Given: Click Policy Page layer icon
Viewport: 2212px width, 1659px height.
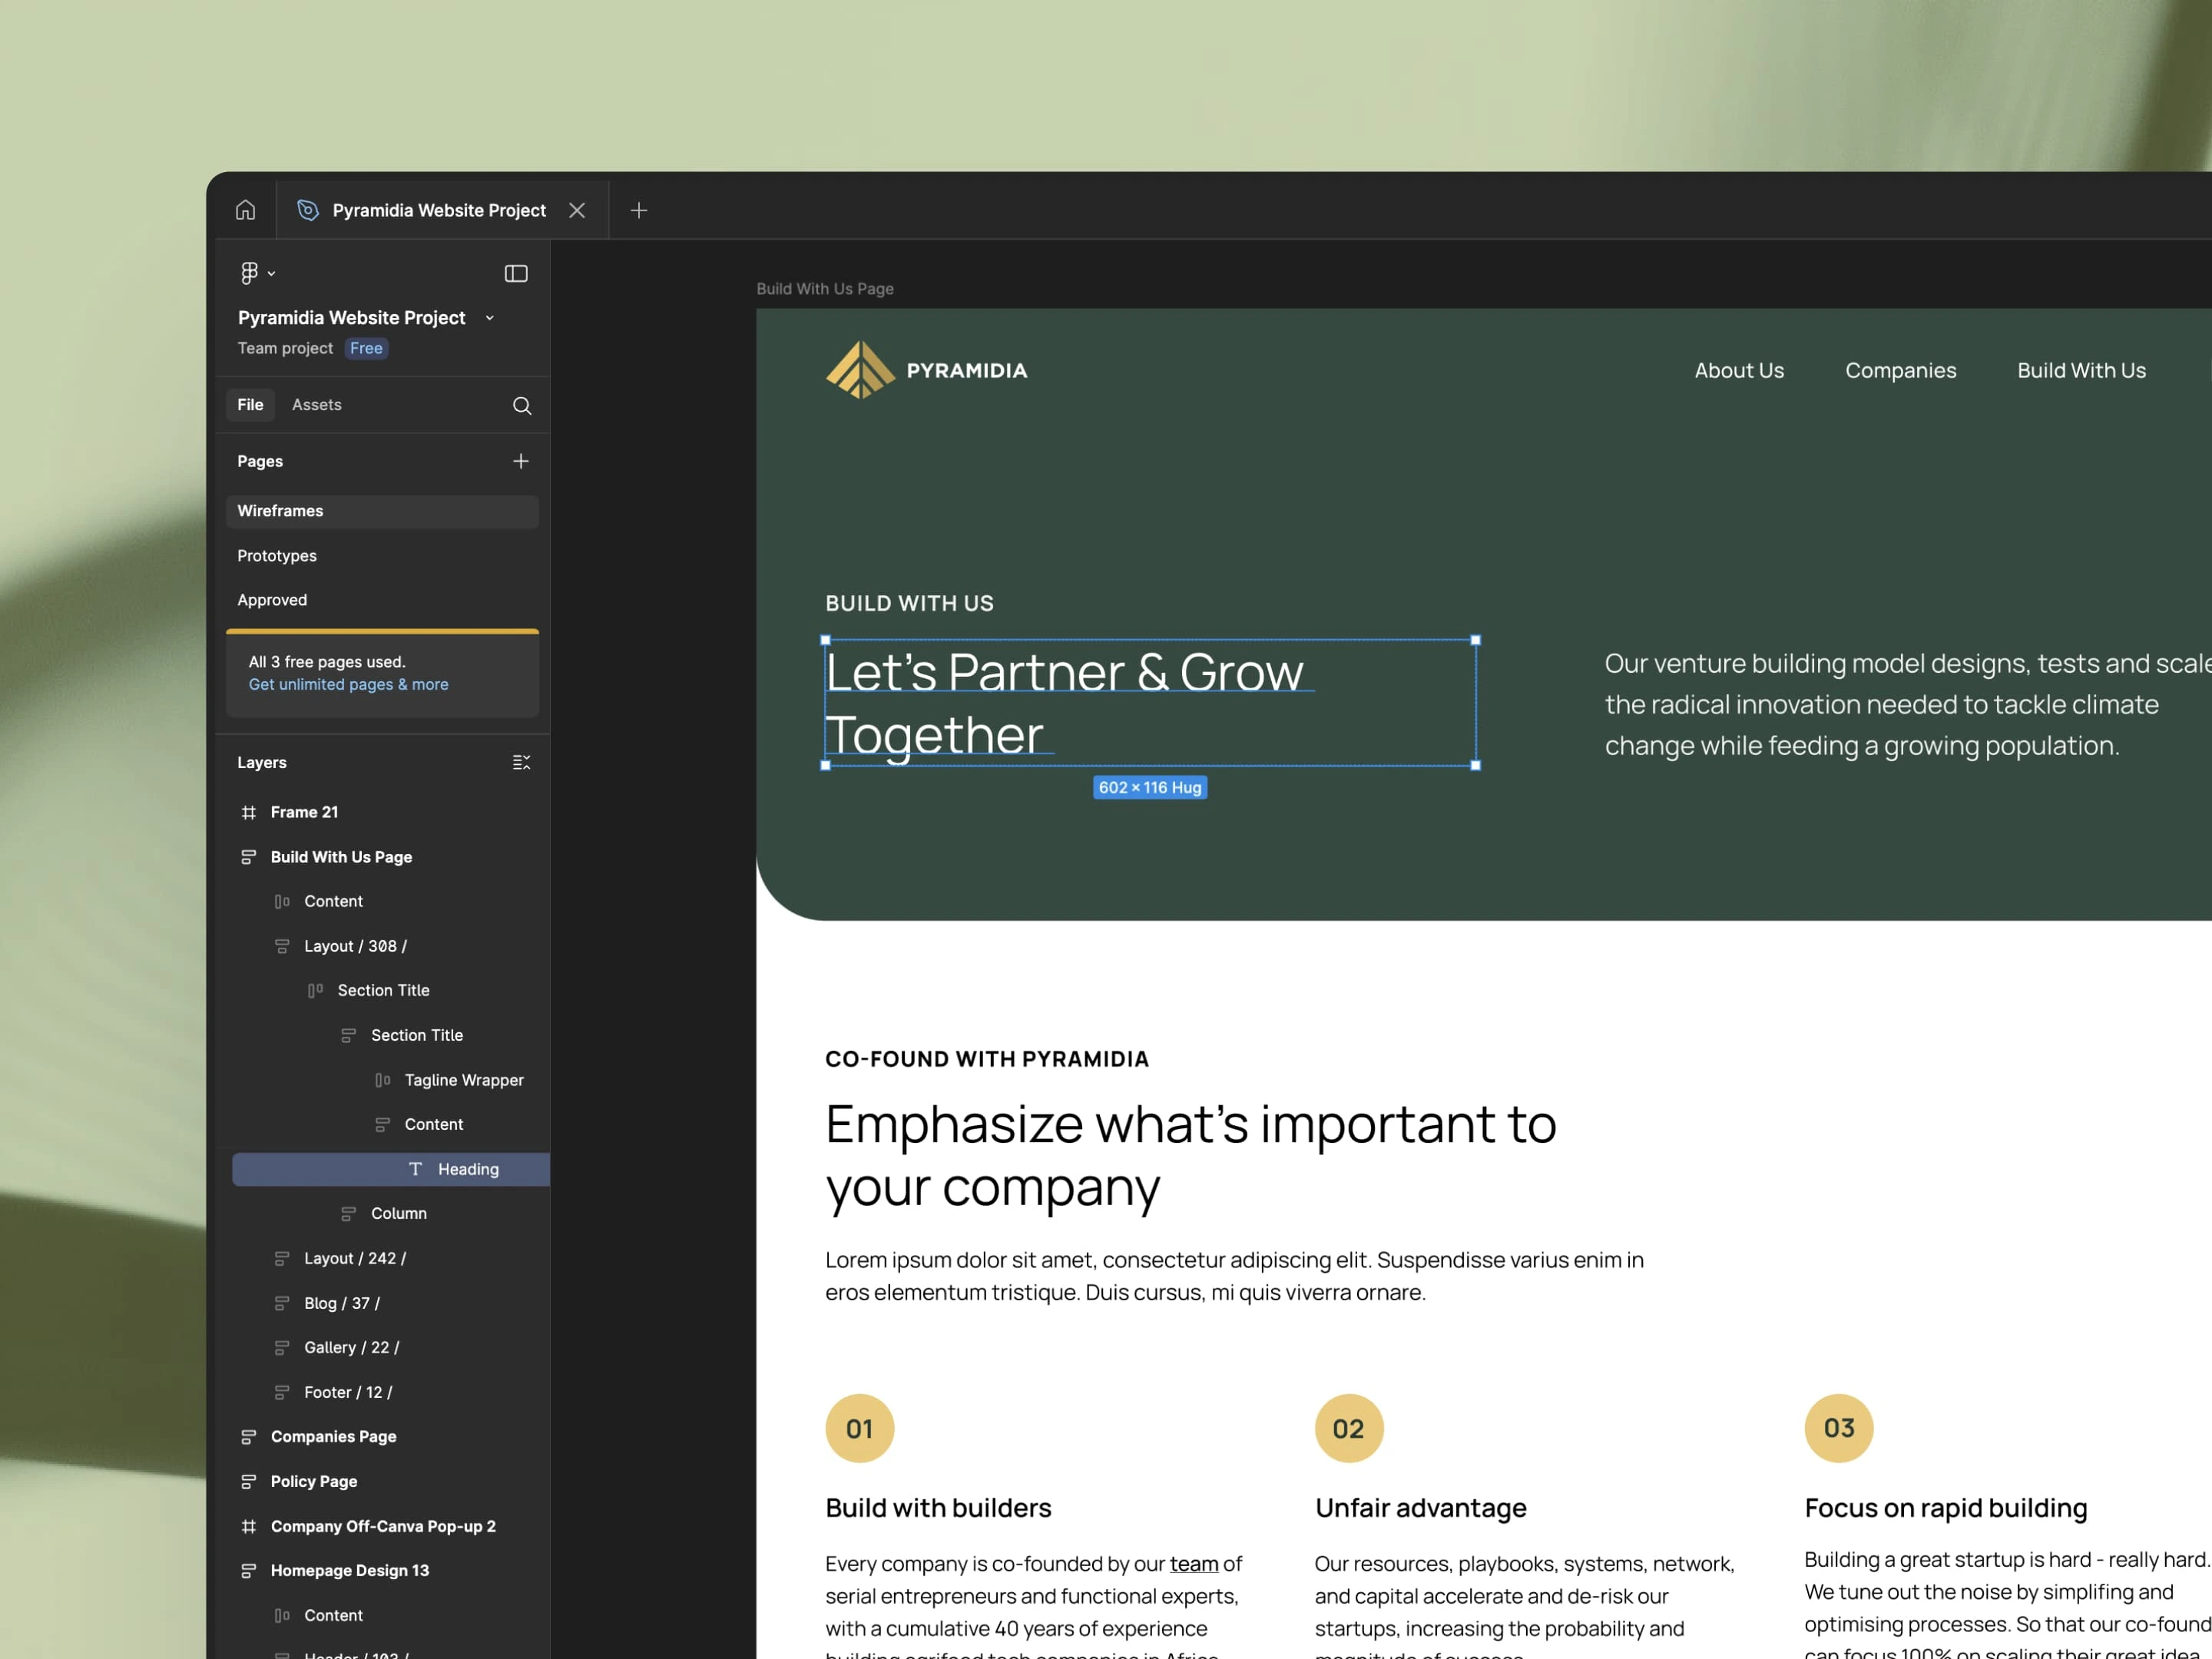Looking at the screenshot, I should [249, 1482].
